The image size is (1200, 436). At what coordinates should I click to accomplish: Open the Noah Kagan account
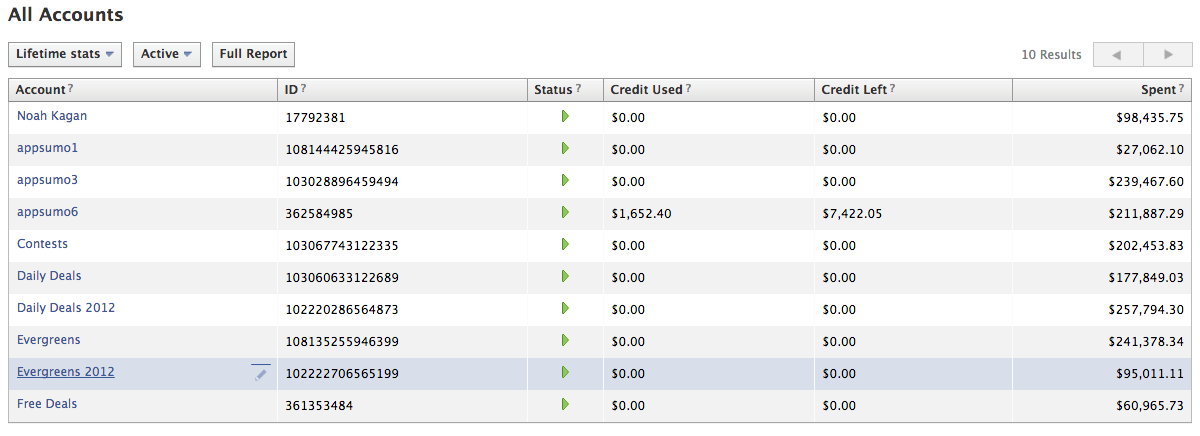tap(52, 116)
